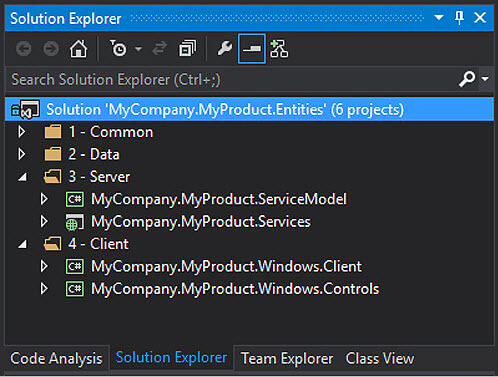
Task: Click the open folder icon for '4 - Client'
Action: [53, 244]
